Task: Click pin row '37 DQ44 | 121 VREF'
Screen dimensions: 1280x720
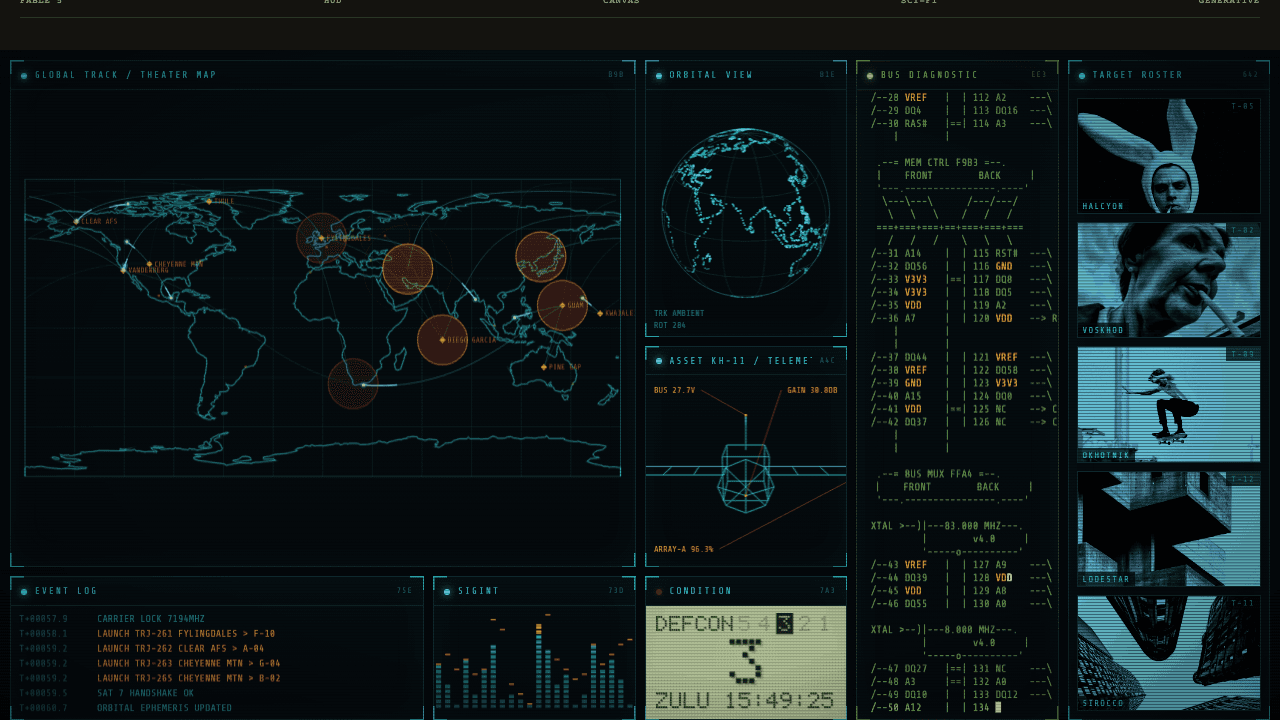Action: click(961, 358)
